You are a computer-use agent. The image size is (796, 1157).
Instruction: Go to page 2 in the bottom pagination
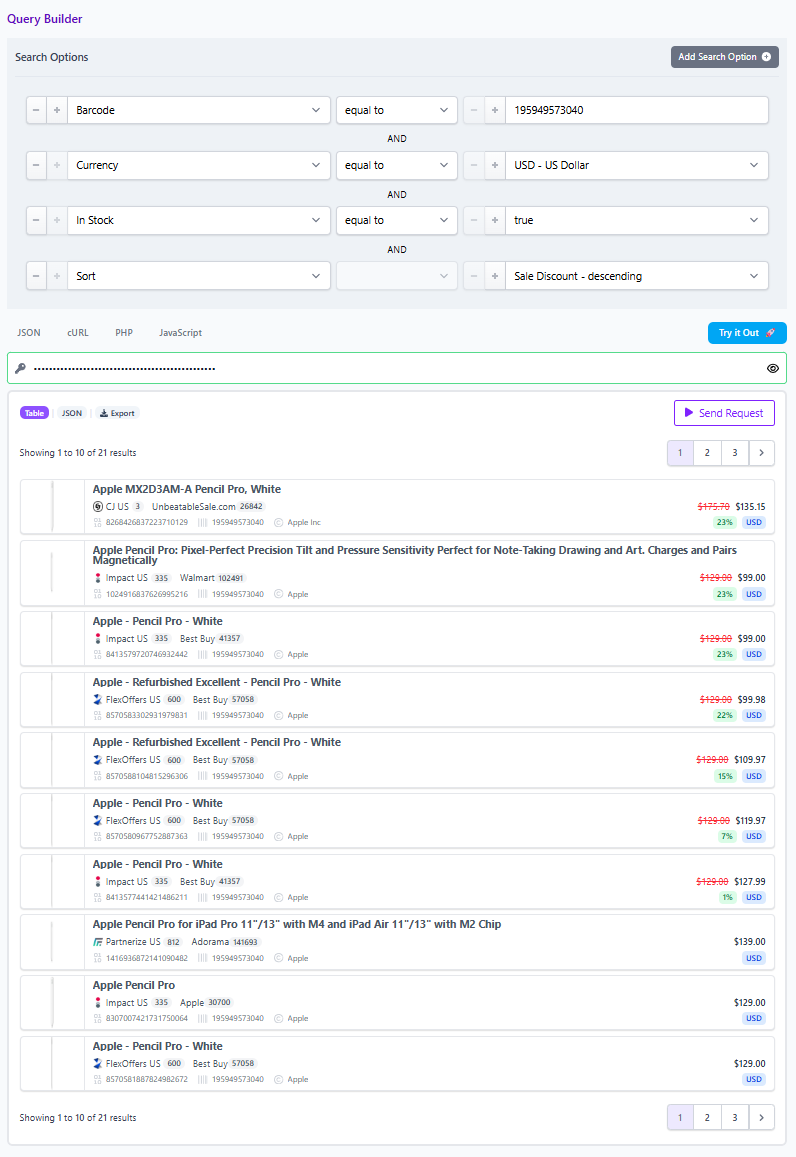[x=707, y=1118]
